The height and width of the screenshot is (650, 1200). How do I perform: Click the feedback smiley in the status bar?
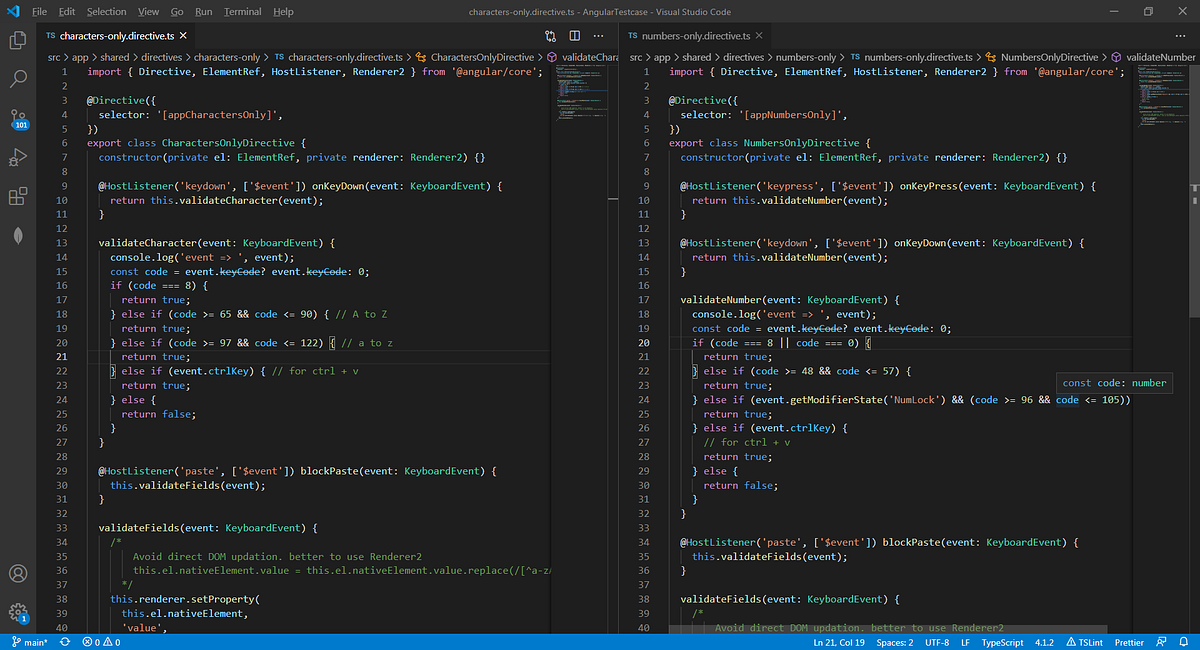coord(1160,642)
